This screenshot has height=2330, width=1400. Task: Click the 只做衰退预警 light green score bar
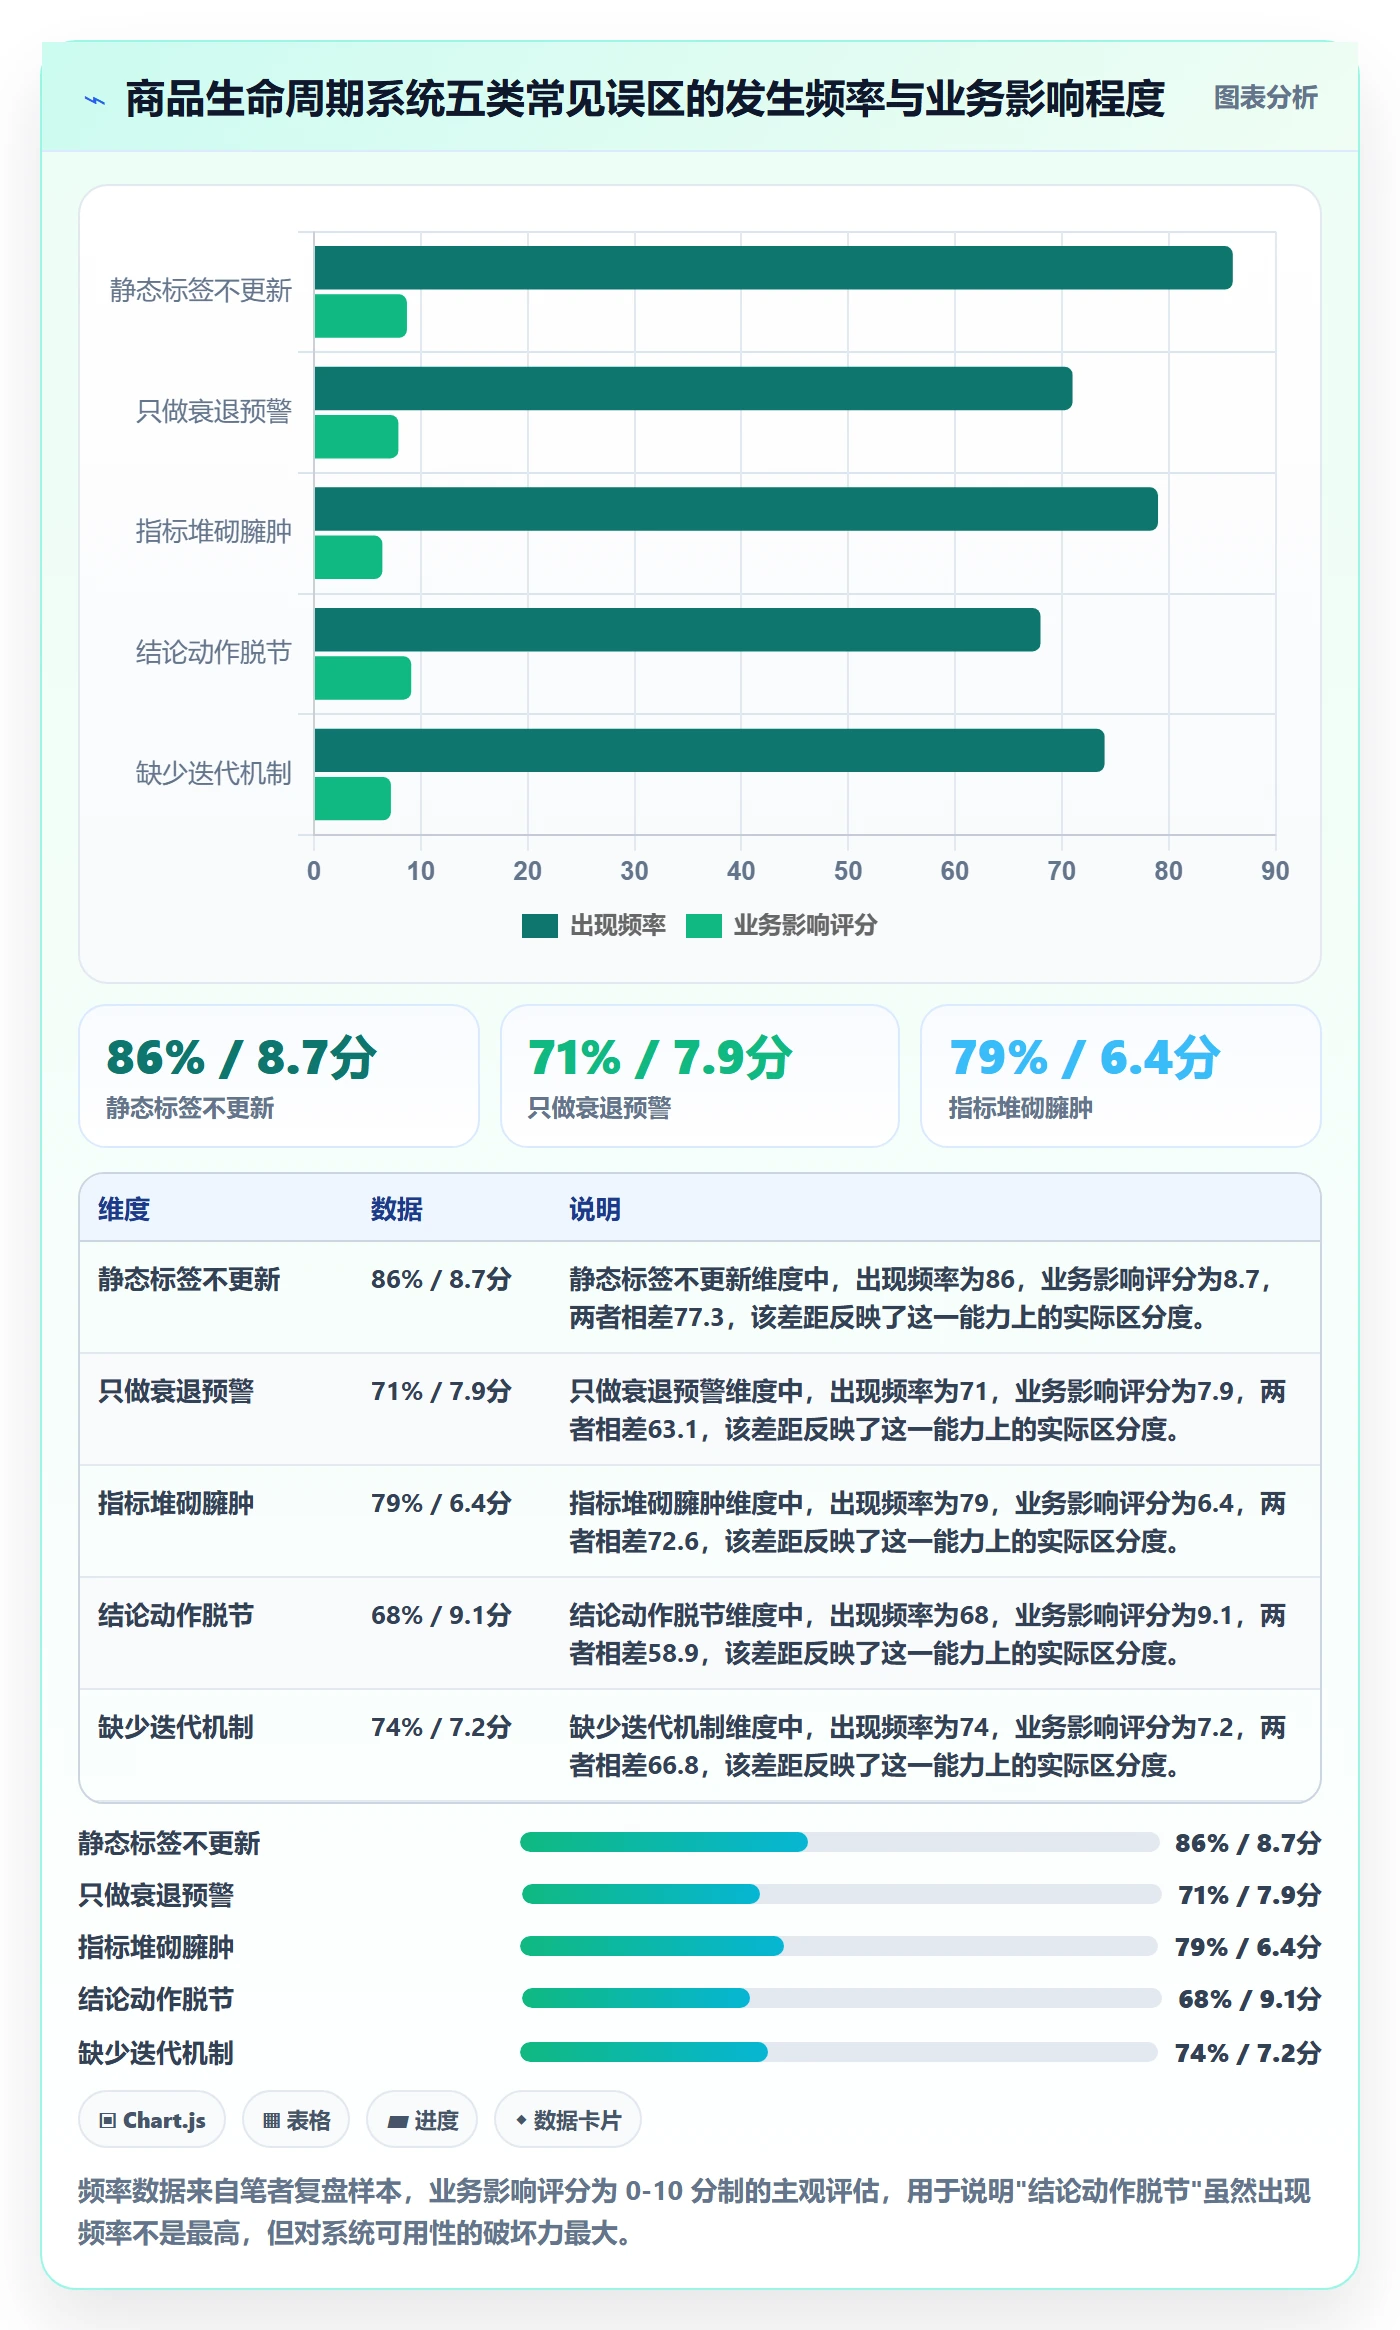pyautogui.click(x=356, y=437)
